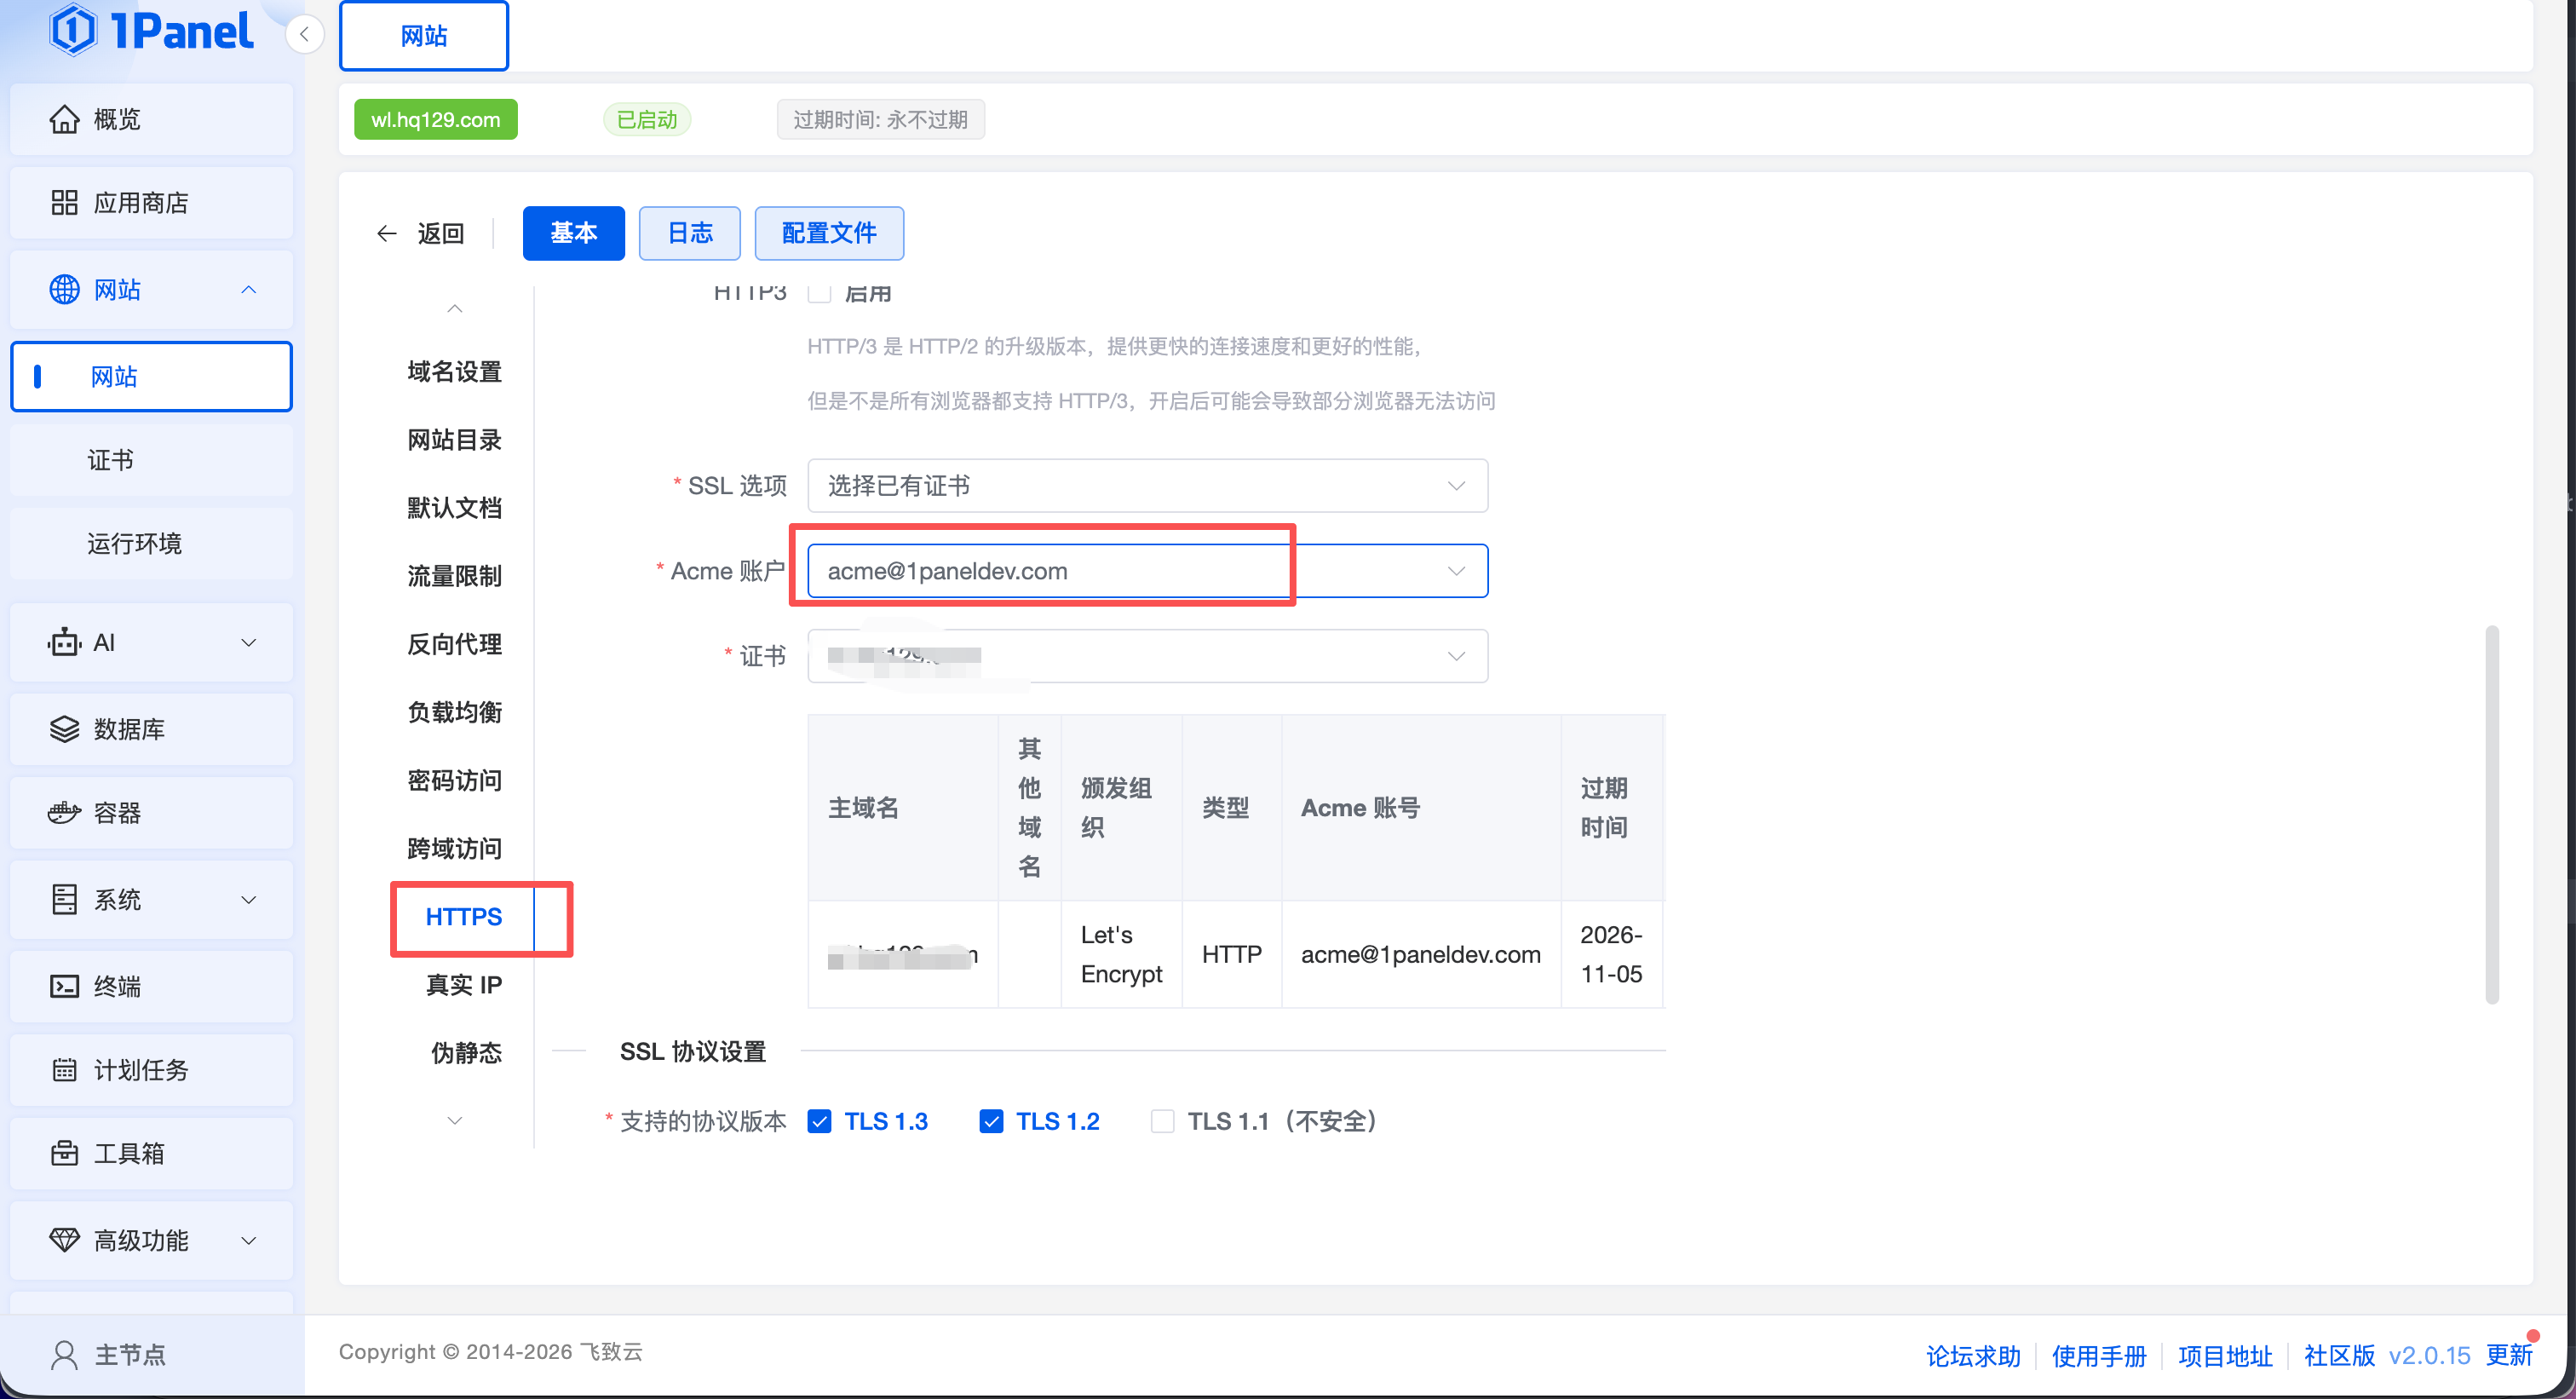The image size is (2576, 1399).
Task: Click 高级功能 diamond icon
Action: tap(64, 1240)
